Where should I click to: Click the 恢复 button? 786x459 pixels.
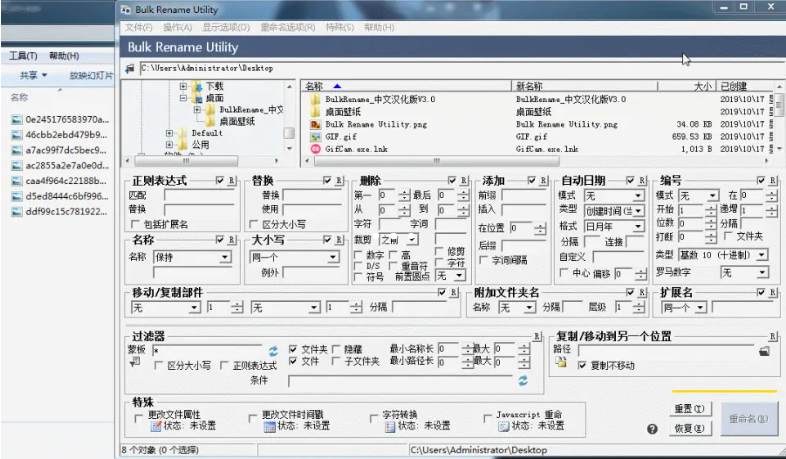pos(688,428)
